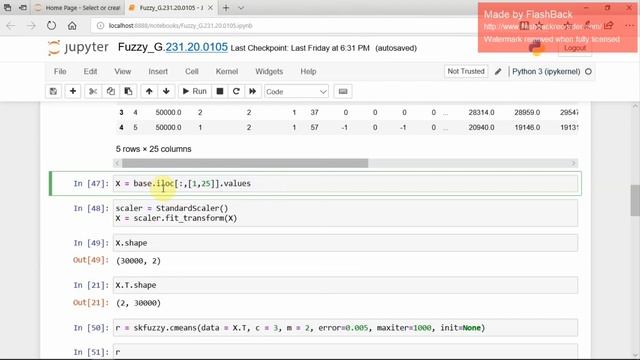
Task: Click table cell value 20940.0
Action: 481,127
